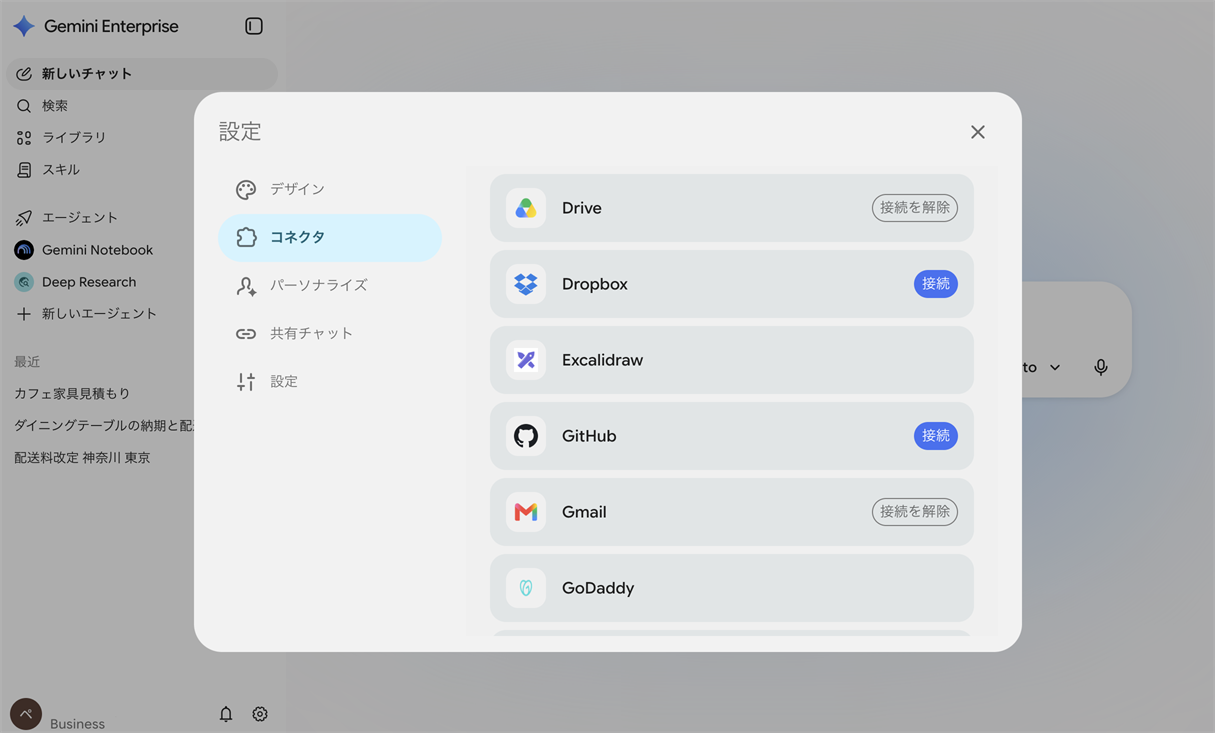Open the 共有チャット settings tab
This screenshot has height=733, width=1215.
click(x=330, y=333)
